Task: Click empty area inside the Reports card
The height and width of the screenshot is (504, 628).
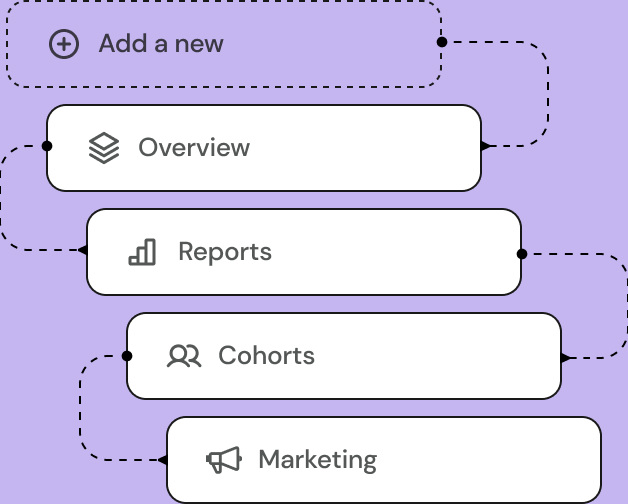Action: click(400, 252)
